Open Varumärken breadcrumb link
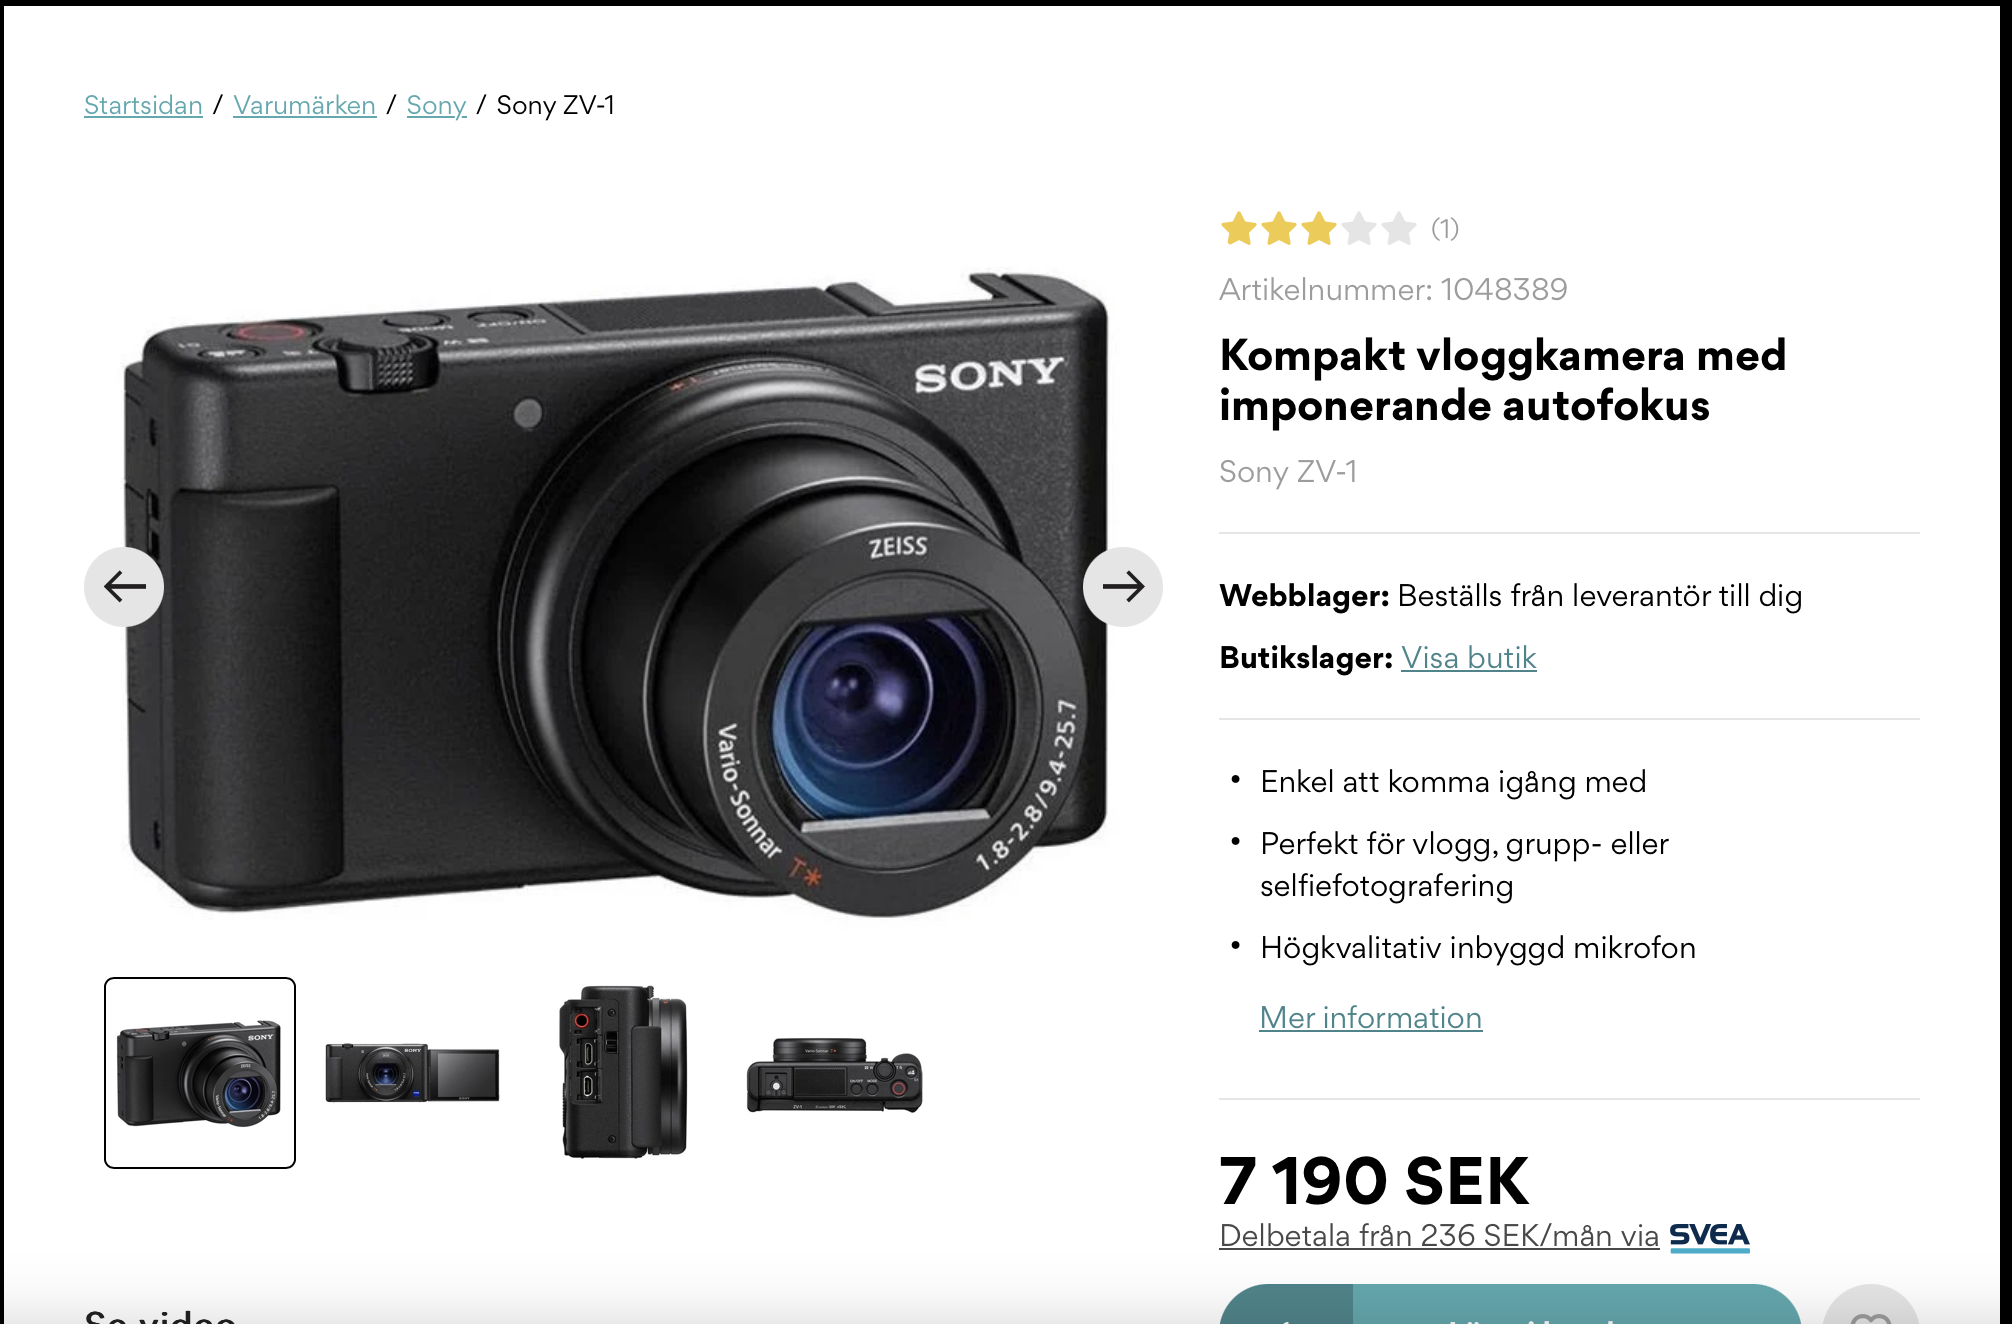This screenshot has height=1324, width=2012. click(304, 105)
